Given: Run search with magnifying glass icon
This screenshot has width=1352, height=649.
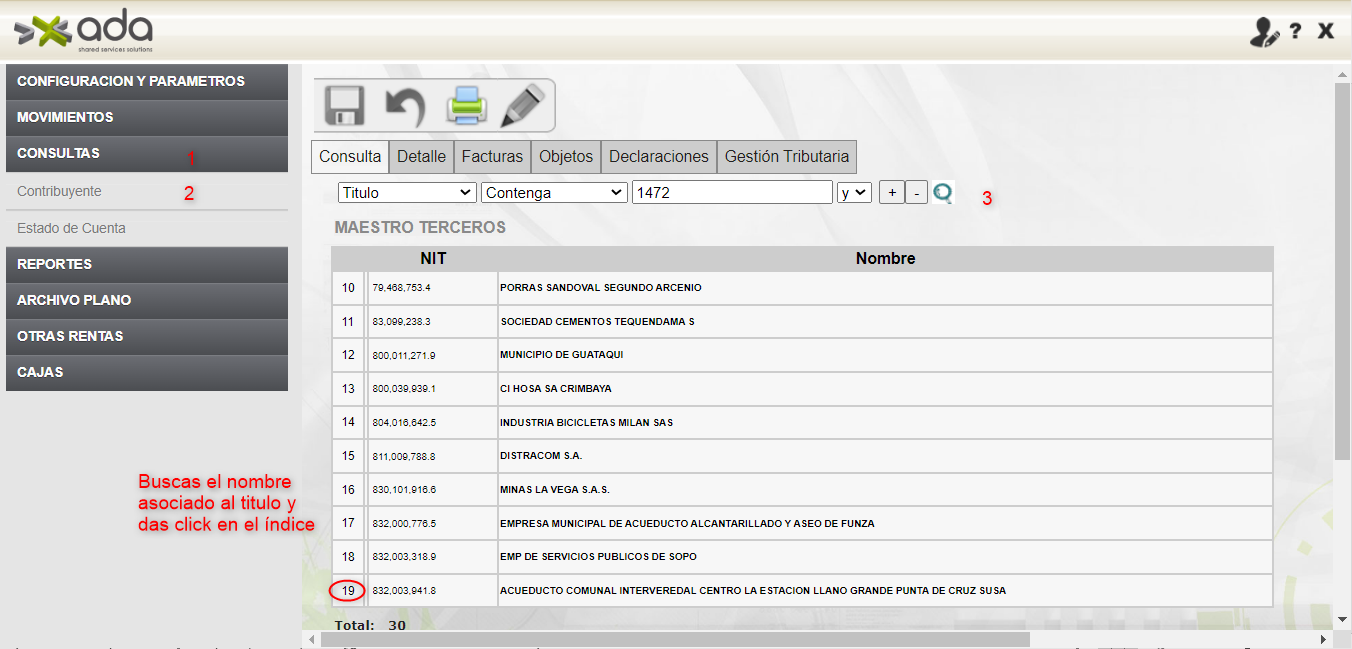Looking at the screenshot, I should click(942, 192).
